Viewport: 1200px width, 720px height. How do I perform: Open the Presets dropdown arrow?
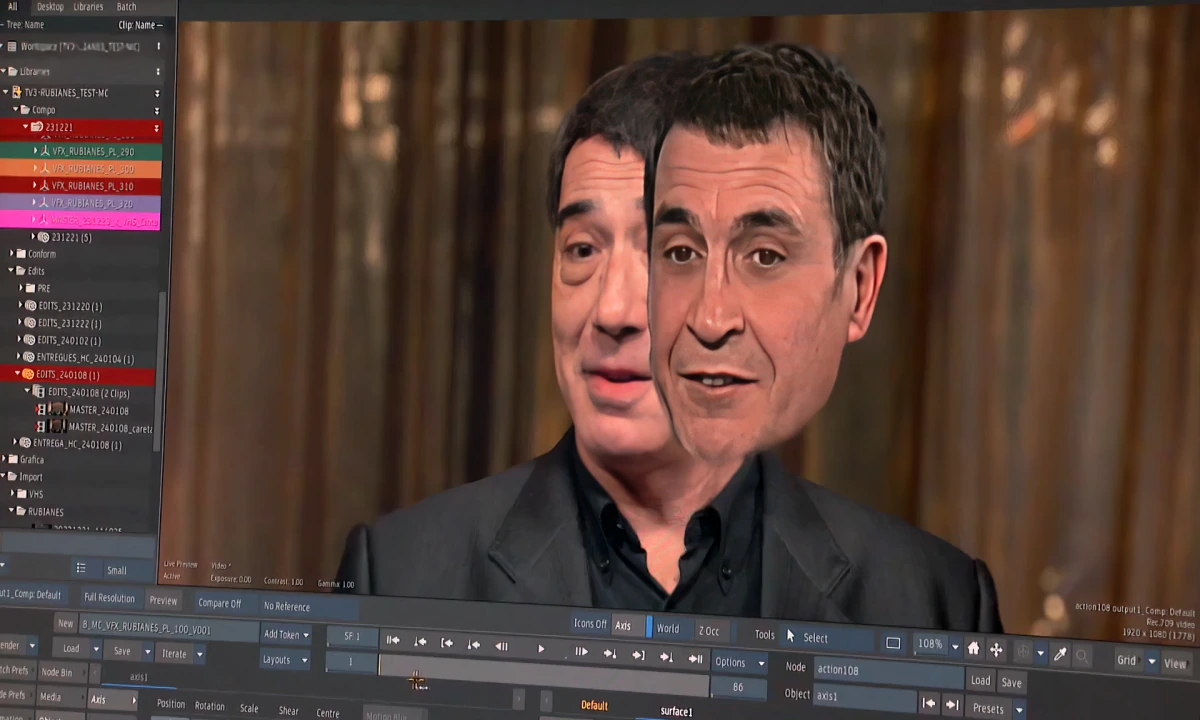(x=1019, y=709)
